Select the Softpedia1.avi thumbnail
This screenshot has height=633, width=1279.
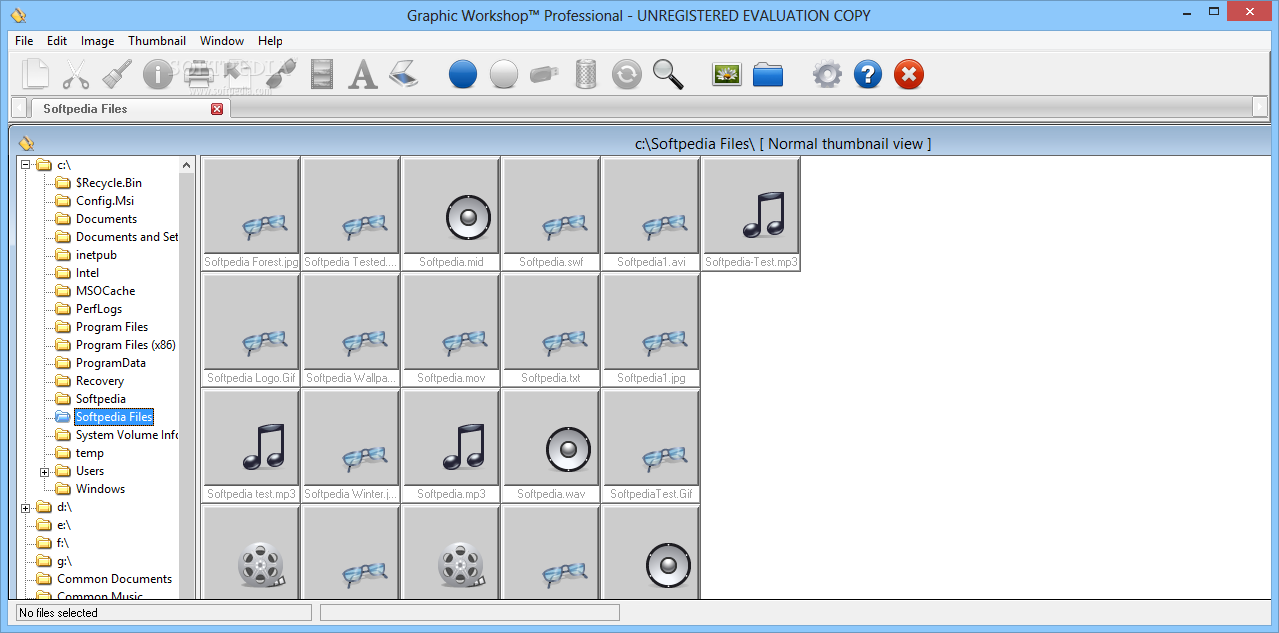651,214
